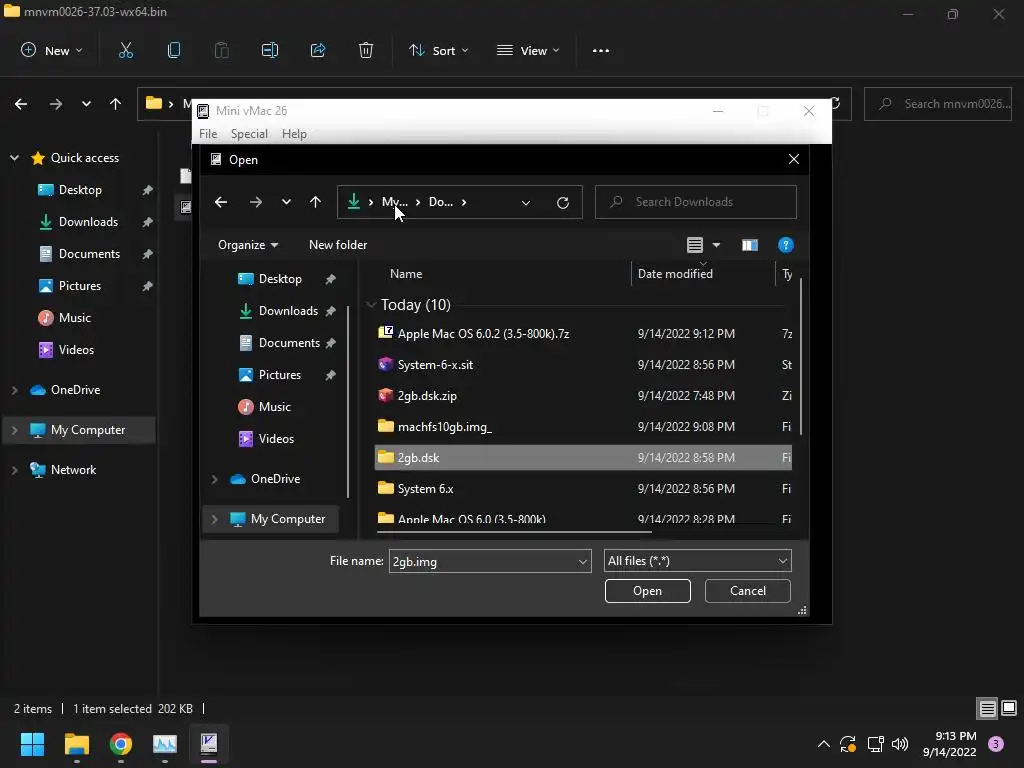Viewport: 1024px width, 768px height.
Task: Select Desktop in the Open dialog sidebar
Action: [x=279, y=279]
